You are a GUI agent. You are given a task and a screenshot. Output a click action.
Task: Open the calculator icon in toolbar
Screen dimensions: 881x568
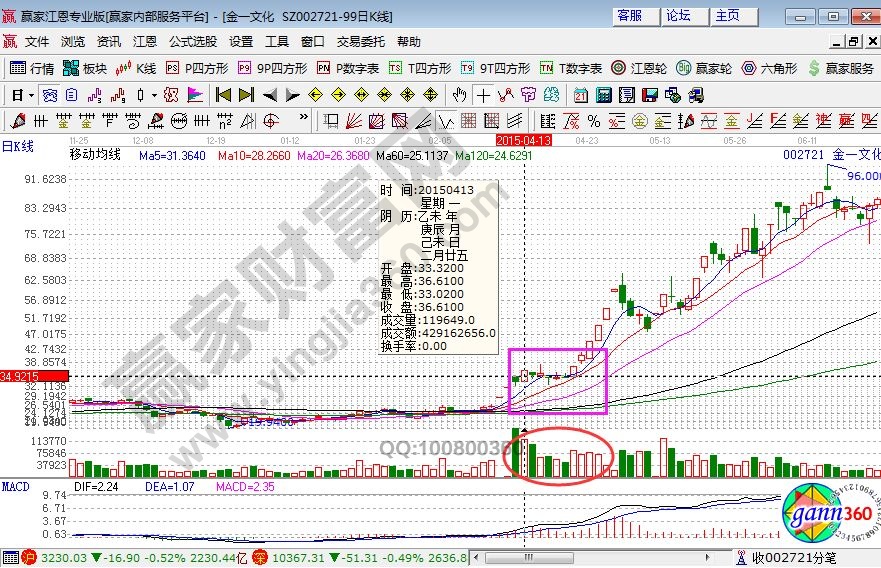pyautogui.click(x=604, y=95)
